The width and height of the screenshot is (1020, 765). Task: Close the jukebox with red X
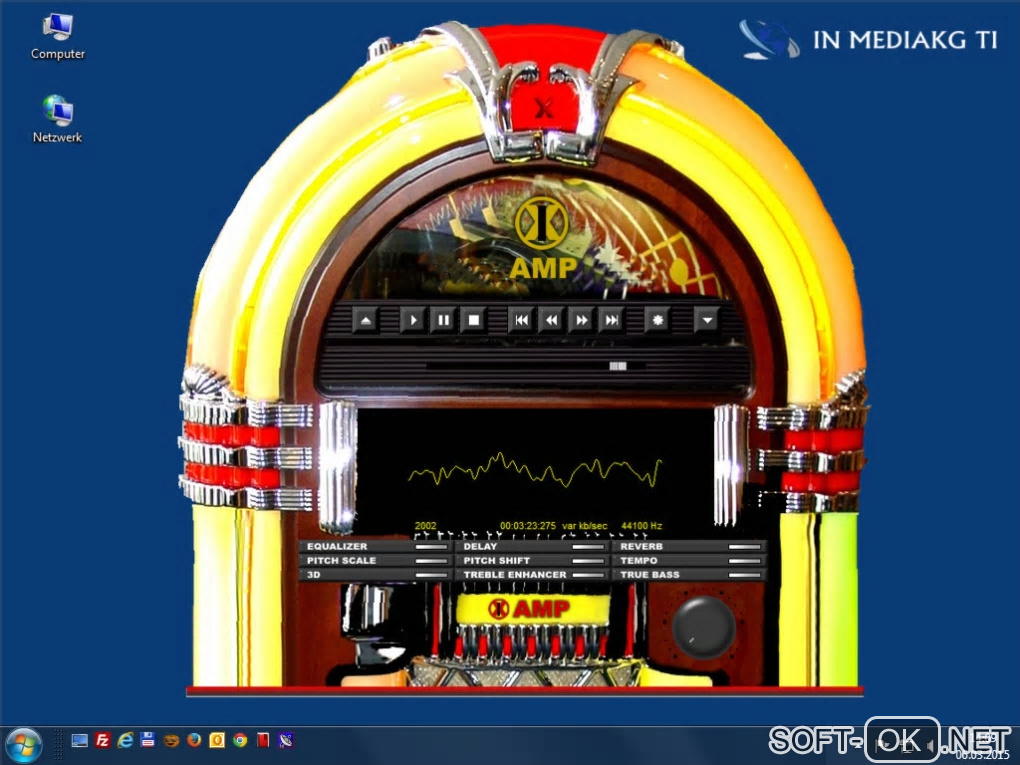click(544, 108)
